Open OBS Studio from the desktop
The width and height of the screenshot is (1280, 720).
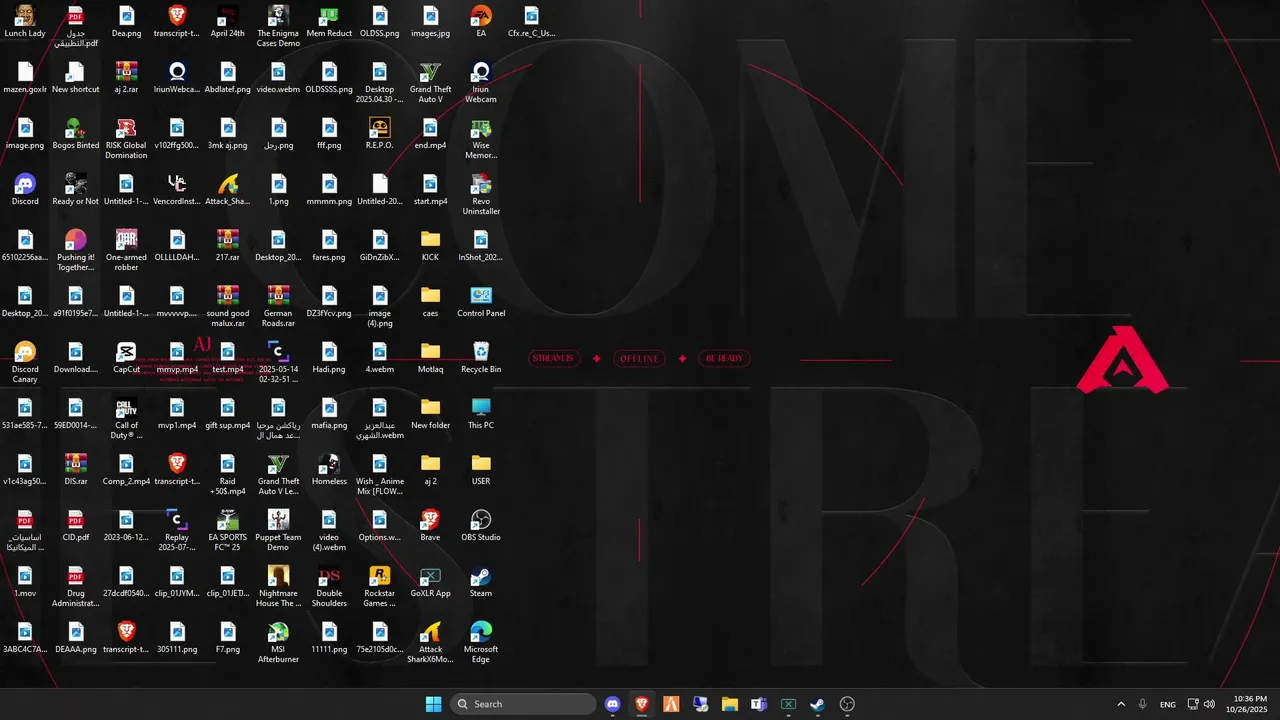point(481,526)
